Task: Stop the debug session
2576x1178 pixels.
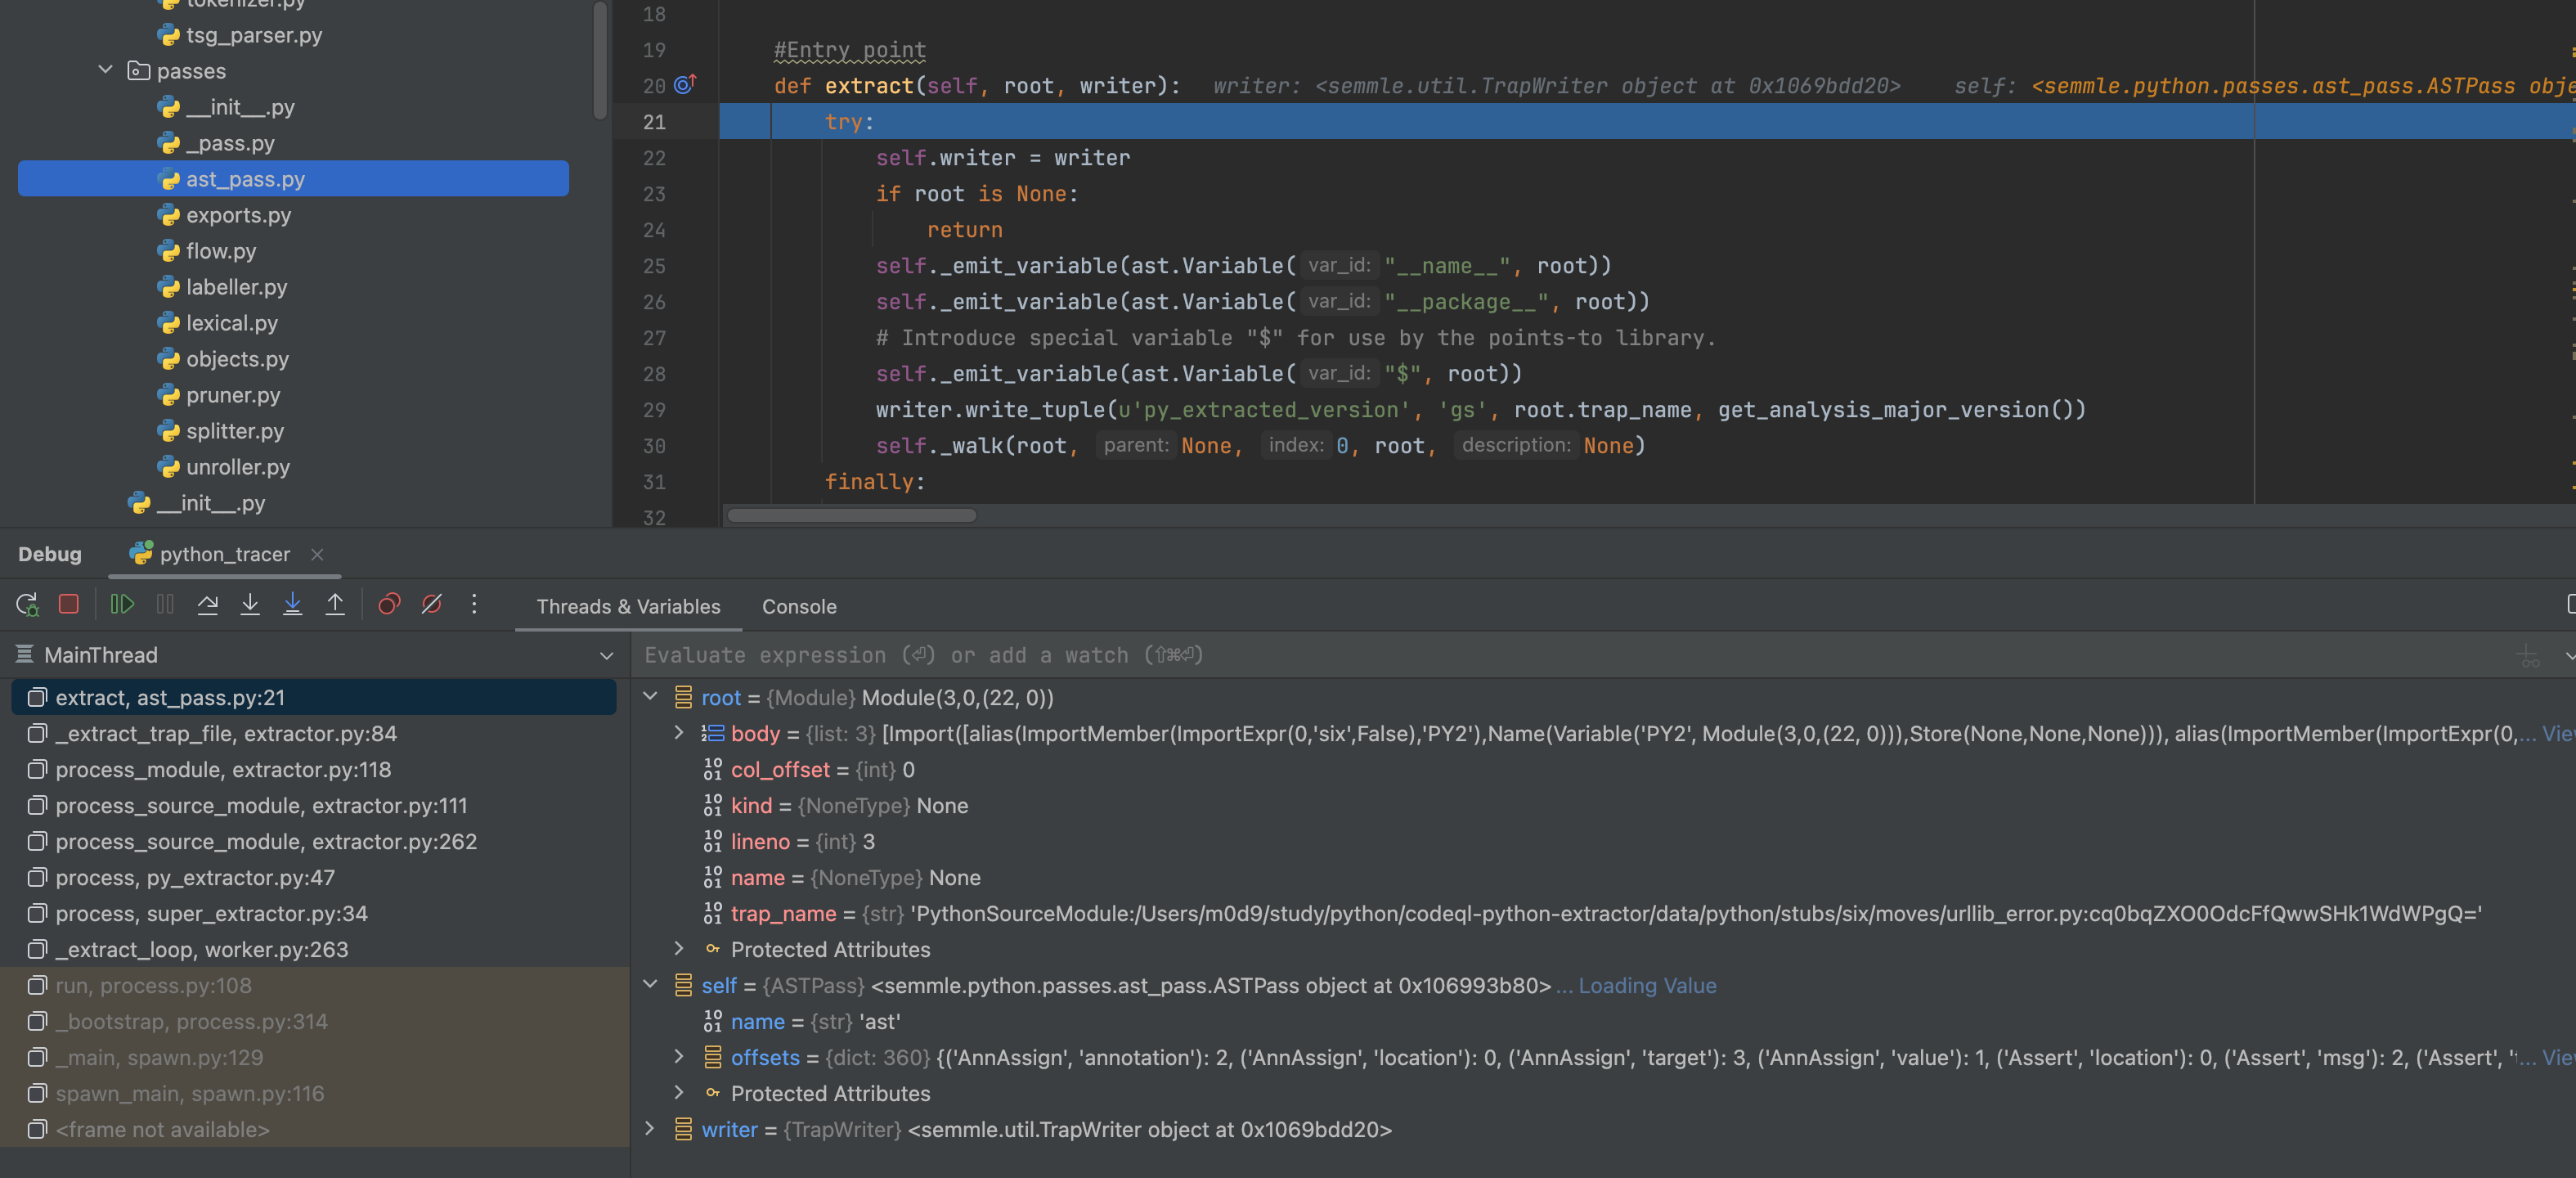Action: pyautogui.click(x=69, y=604)
